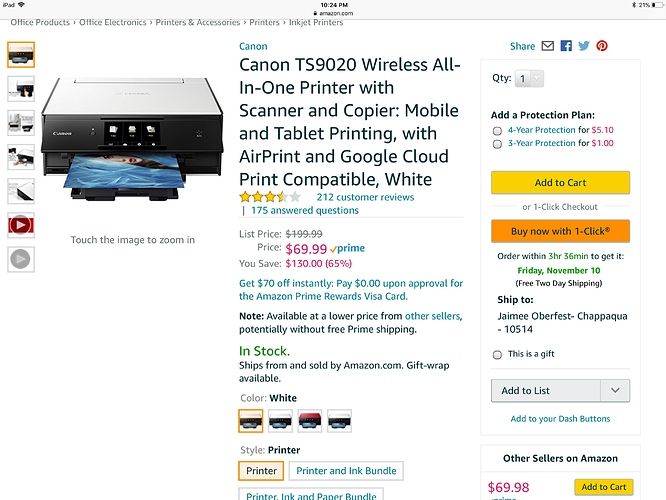Share on Twitter icon
Viewport: 666px width, 500px height.
point(584,46)
